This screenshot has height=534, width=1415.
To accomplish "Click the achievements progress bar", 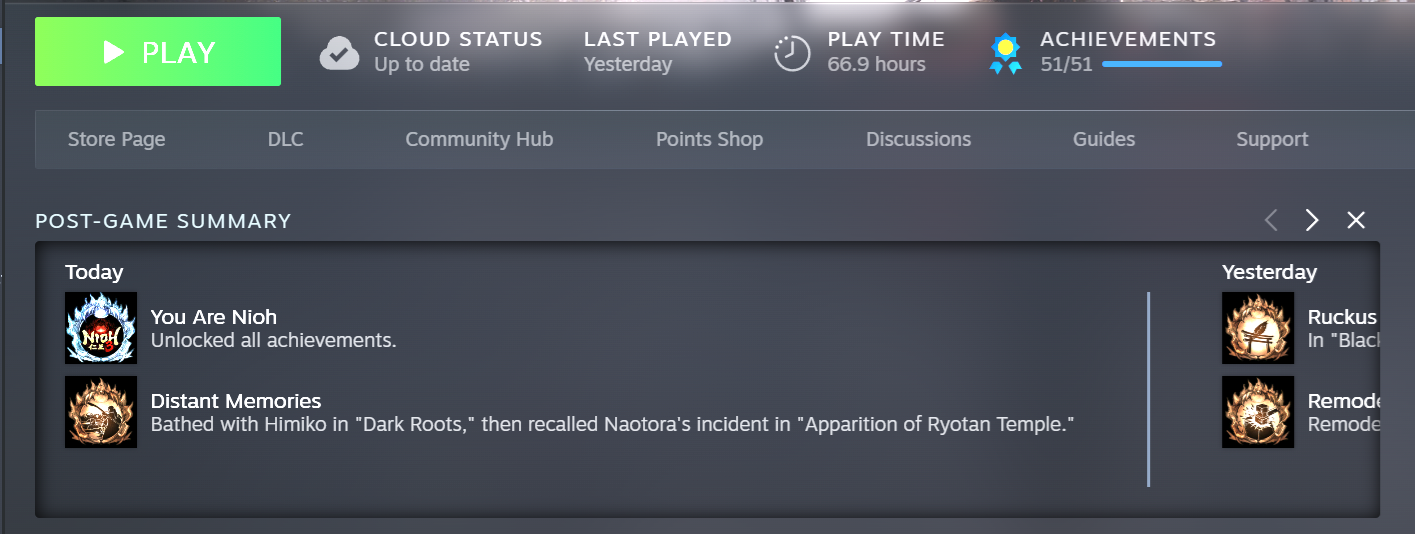I will pos(1161,64).
